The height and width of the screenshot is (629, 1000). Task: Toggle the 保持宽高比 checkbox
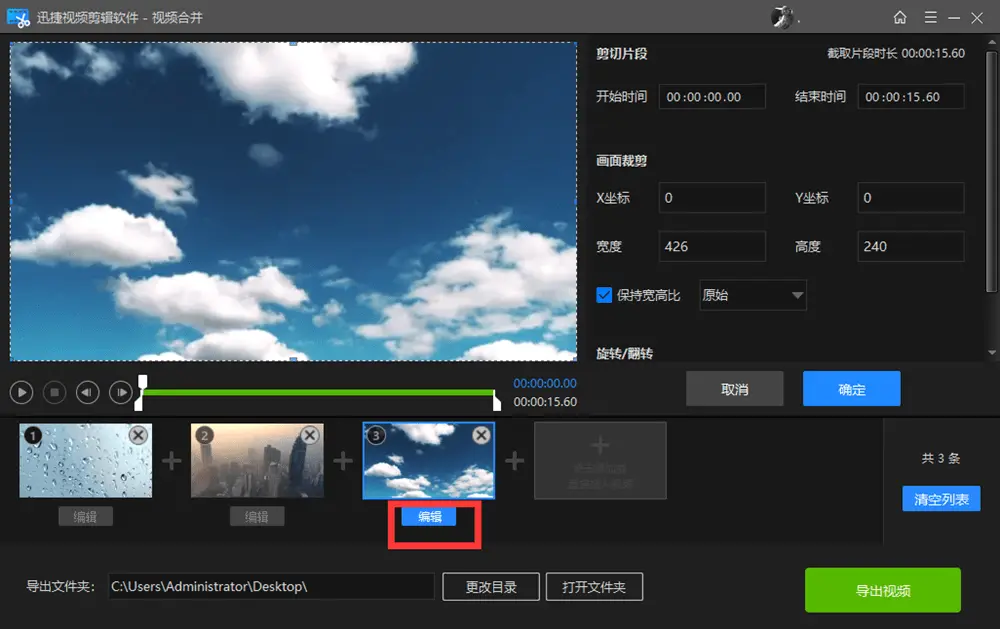coord(604,295)
